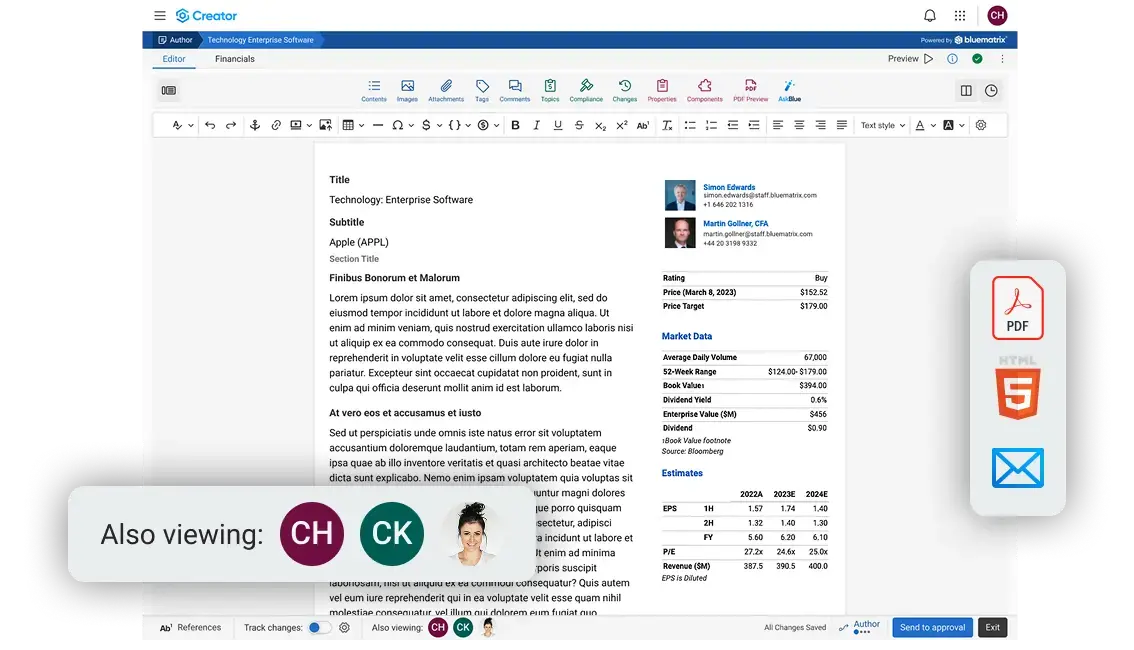Screen dimensions: 1134x650
Task: Apply strikethrough formatting
Action: [x=579, y=125]
